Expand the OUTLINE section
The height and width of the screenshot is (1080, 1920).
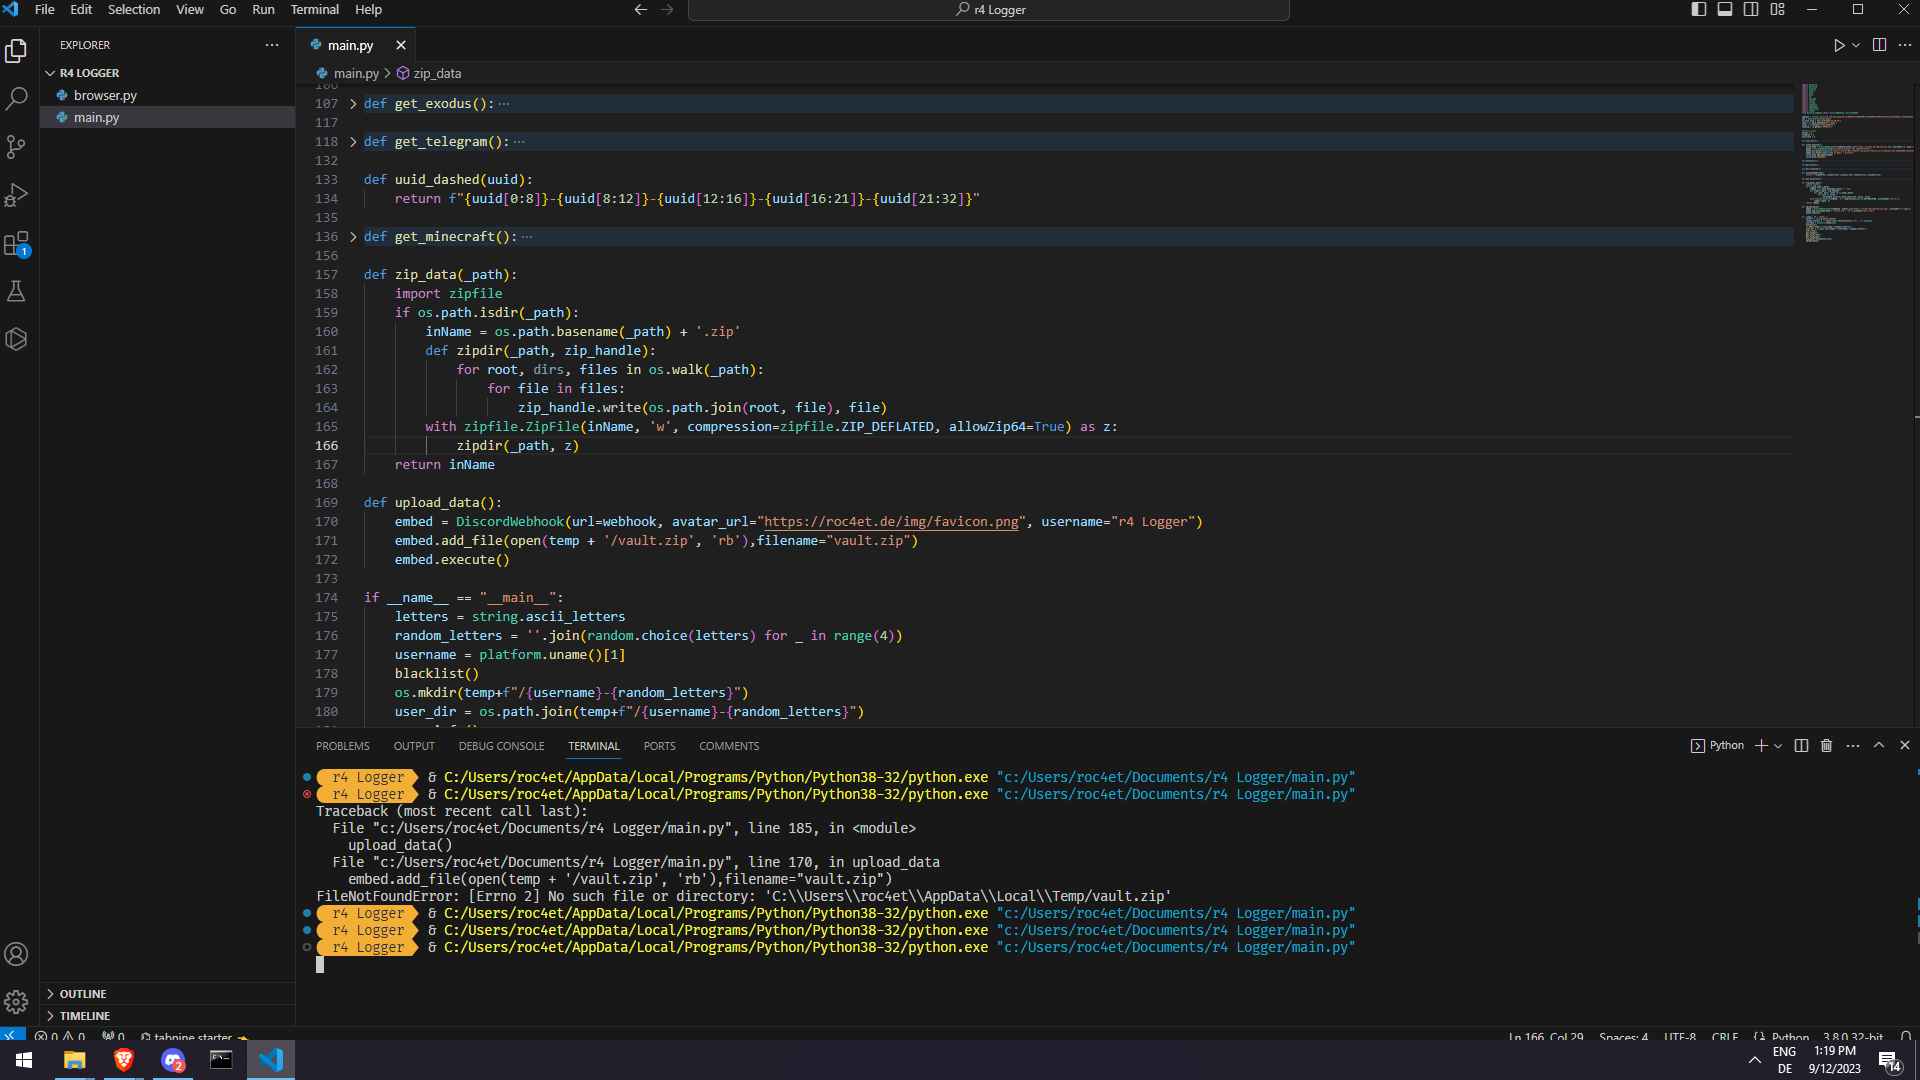coord(82,994)
